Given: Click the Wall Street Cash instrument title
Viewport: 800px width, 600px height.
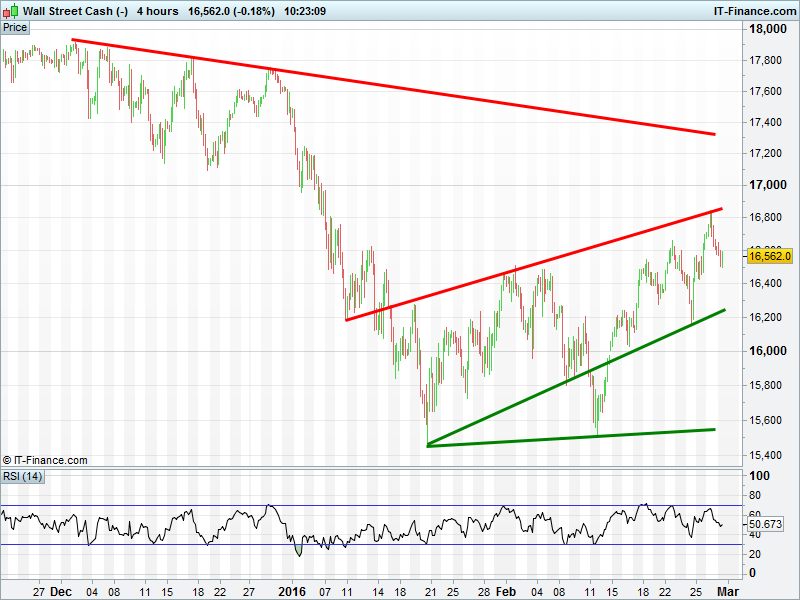Looking at the screenshot, I should [75, 11].
